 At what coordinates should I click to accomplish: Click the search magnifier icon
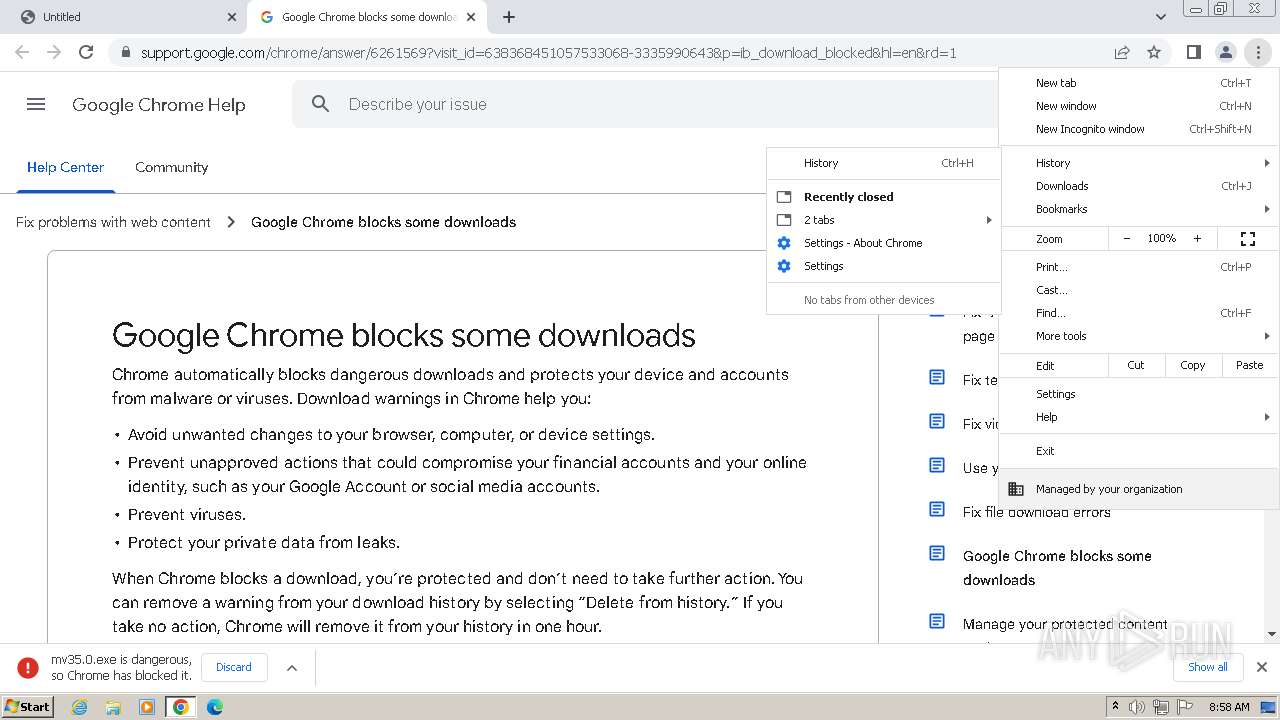320,104
